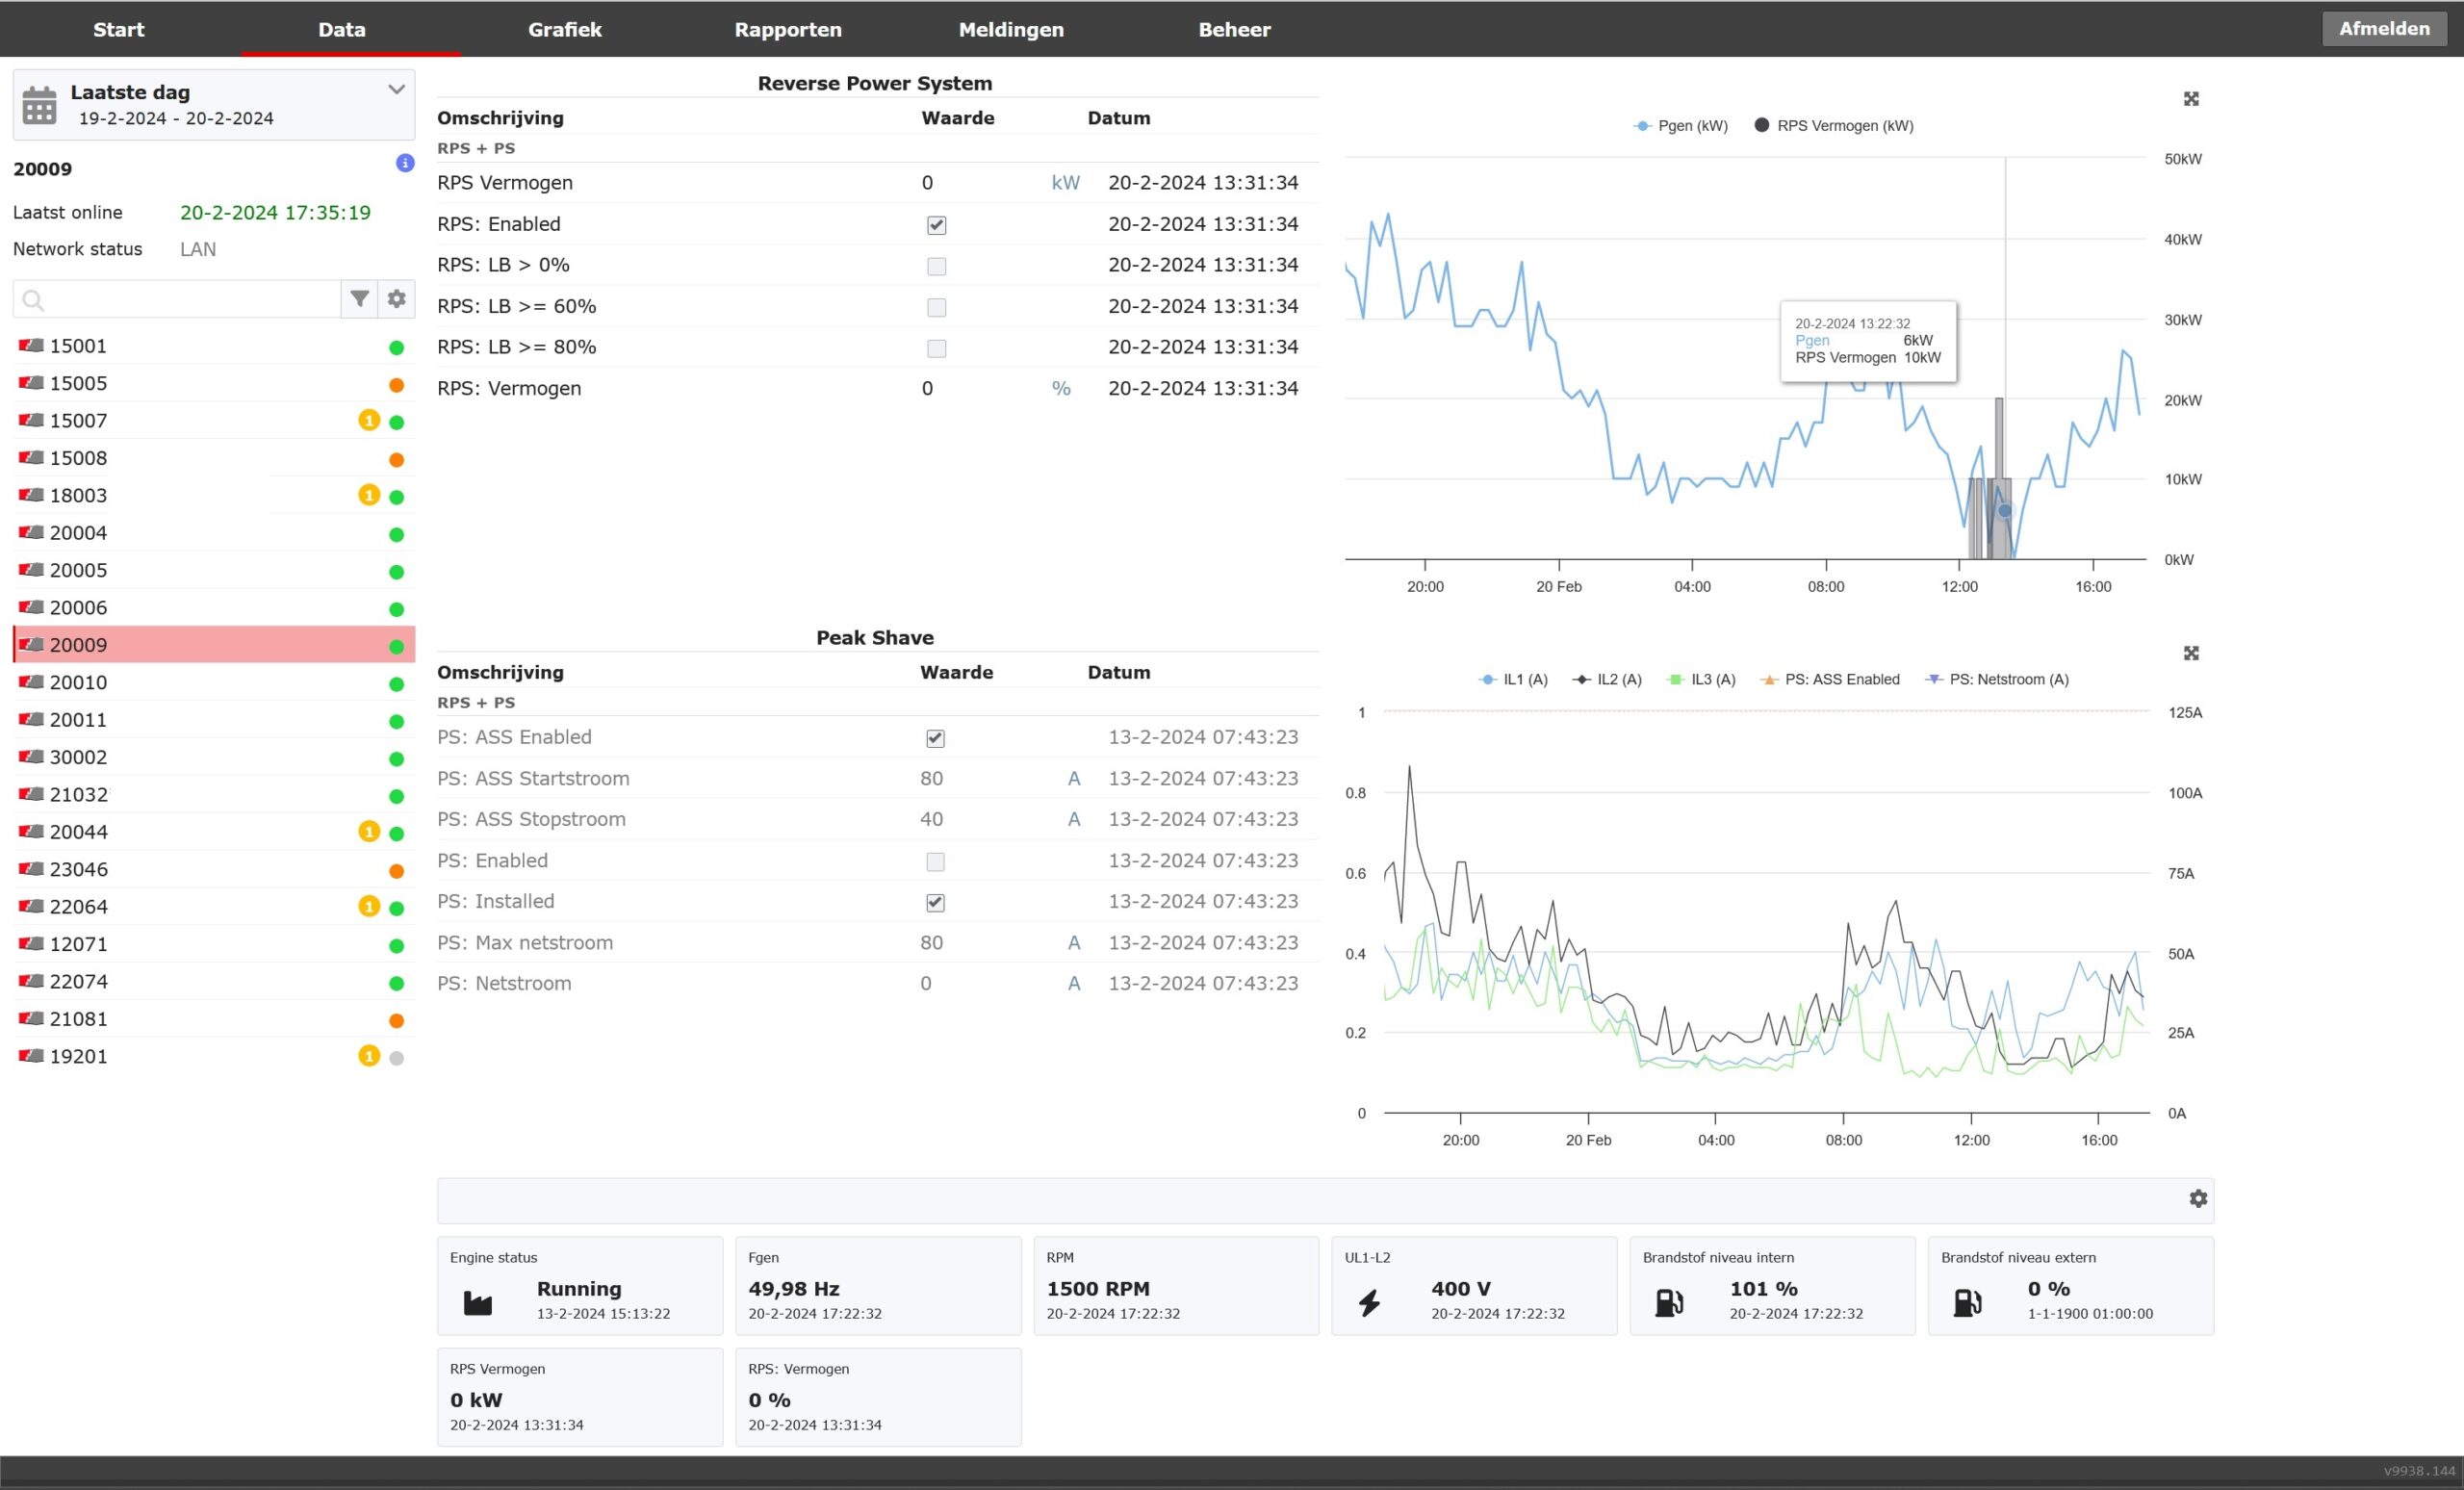Select device 20010 in the list
Viewport: 2464px width, 1490px height.
tap(79, 683)
